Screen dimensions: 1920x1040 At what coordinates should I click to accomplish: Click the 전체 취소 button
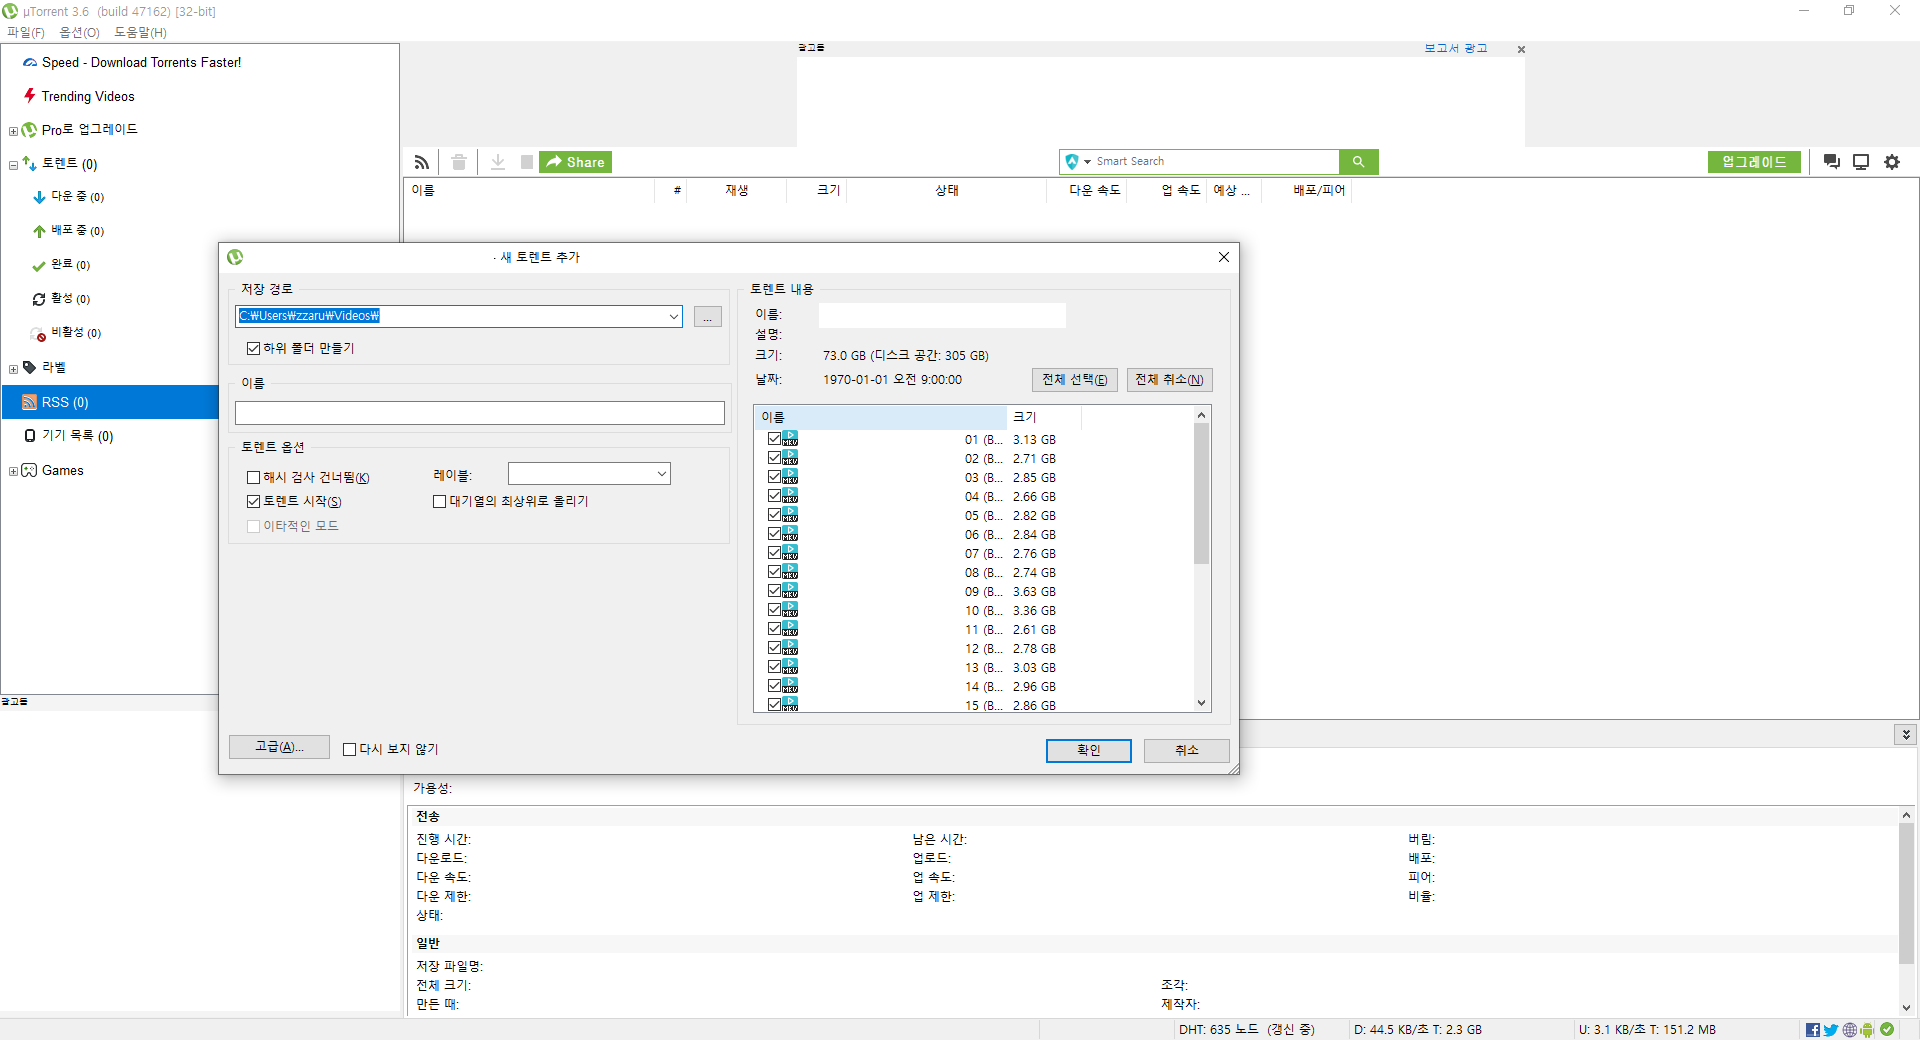[1169, 380]
